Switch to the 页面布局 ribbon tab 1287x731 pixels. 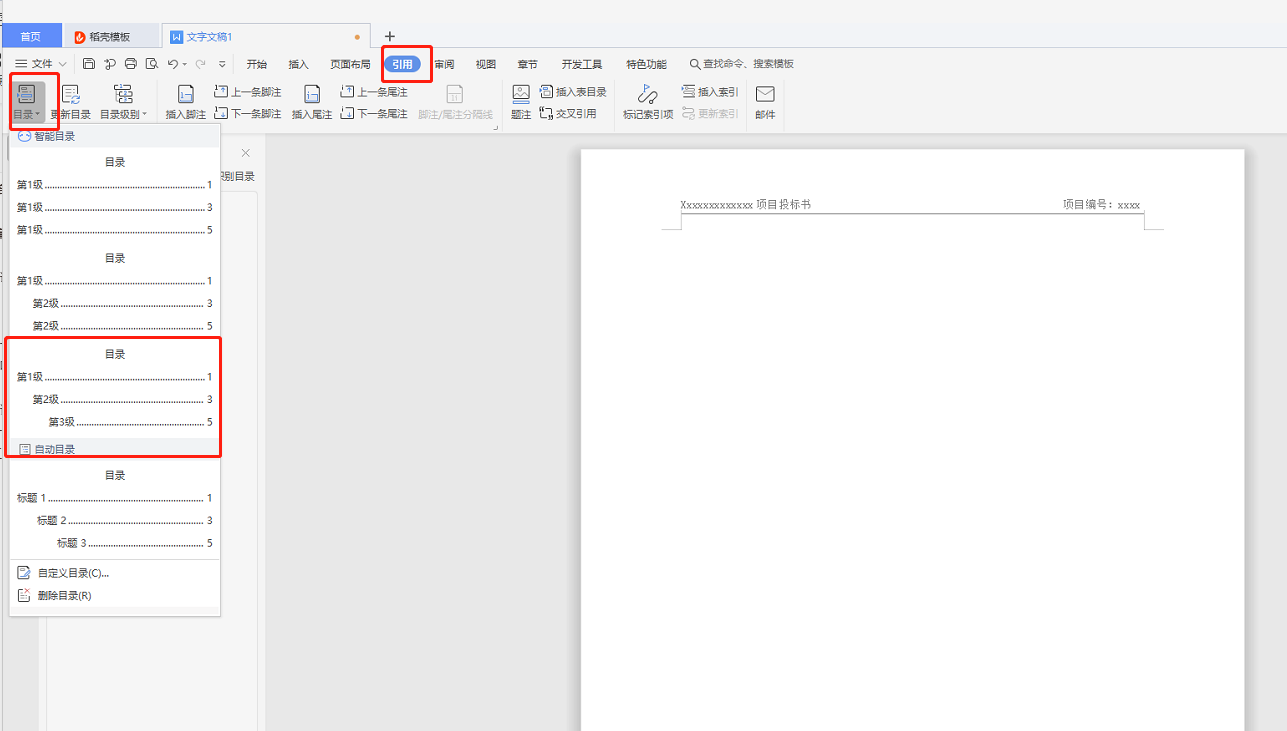(350, 64)
